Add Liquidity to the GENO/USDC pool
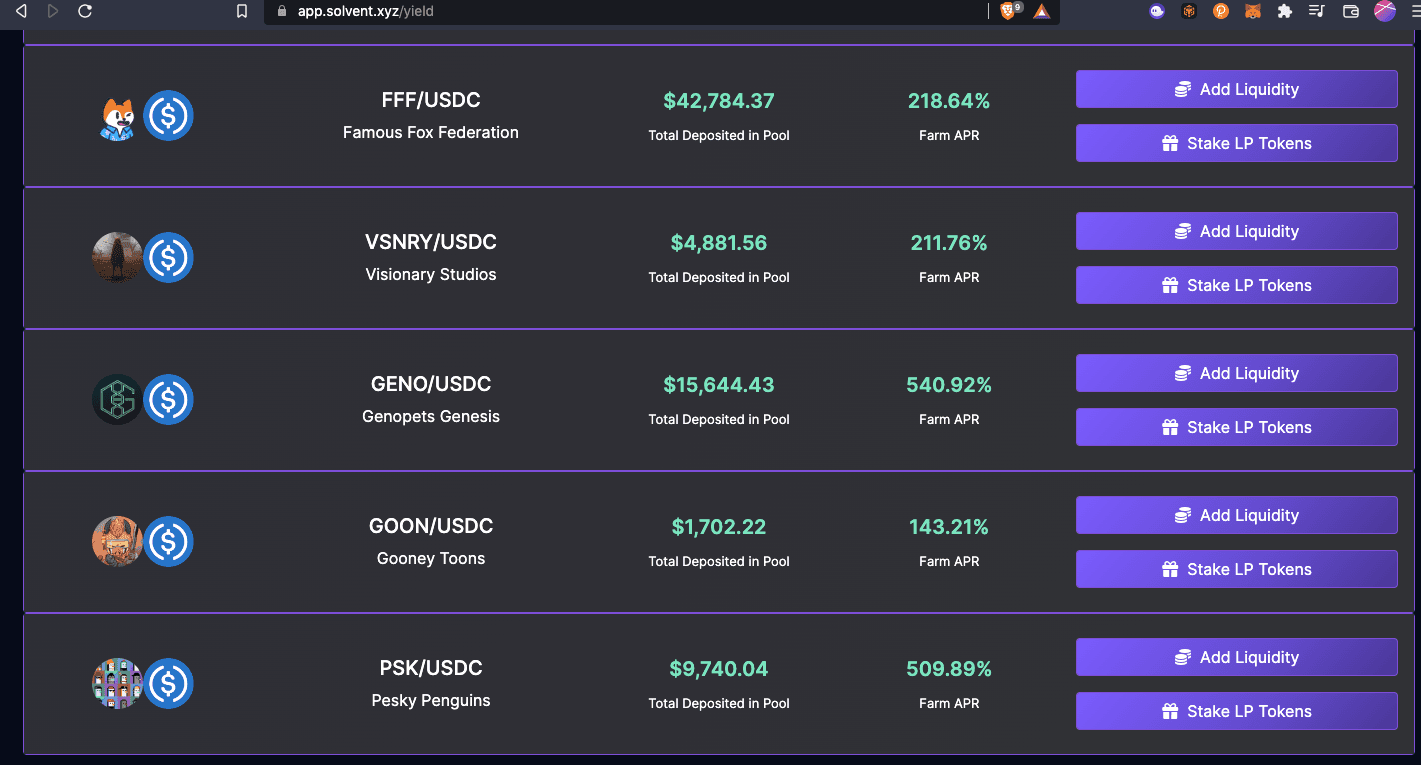Image resolution: width=1421 pixels, height=765 pixels. [1236, 373]
